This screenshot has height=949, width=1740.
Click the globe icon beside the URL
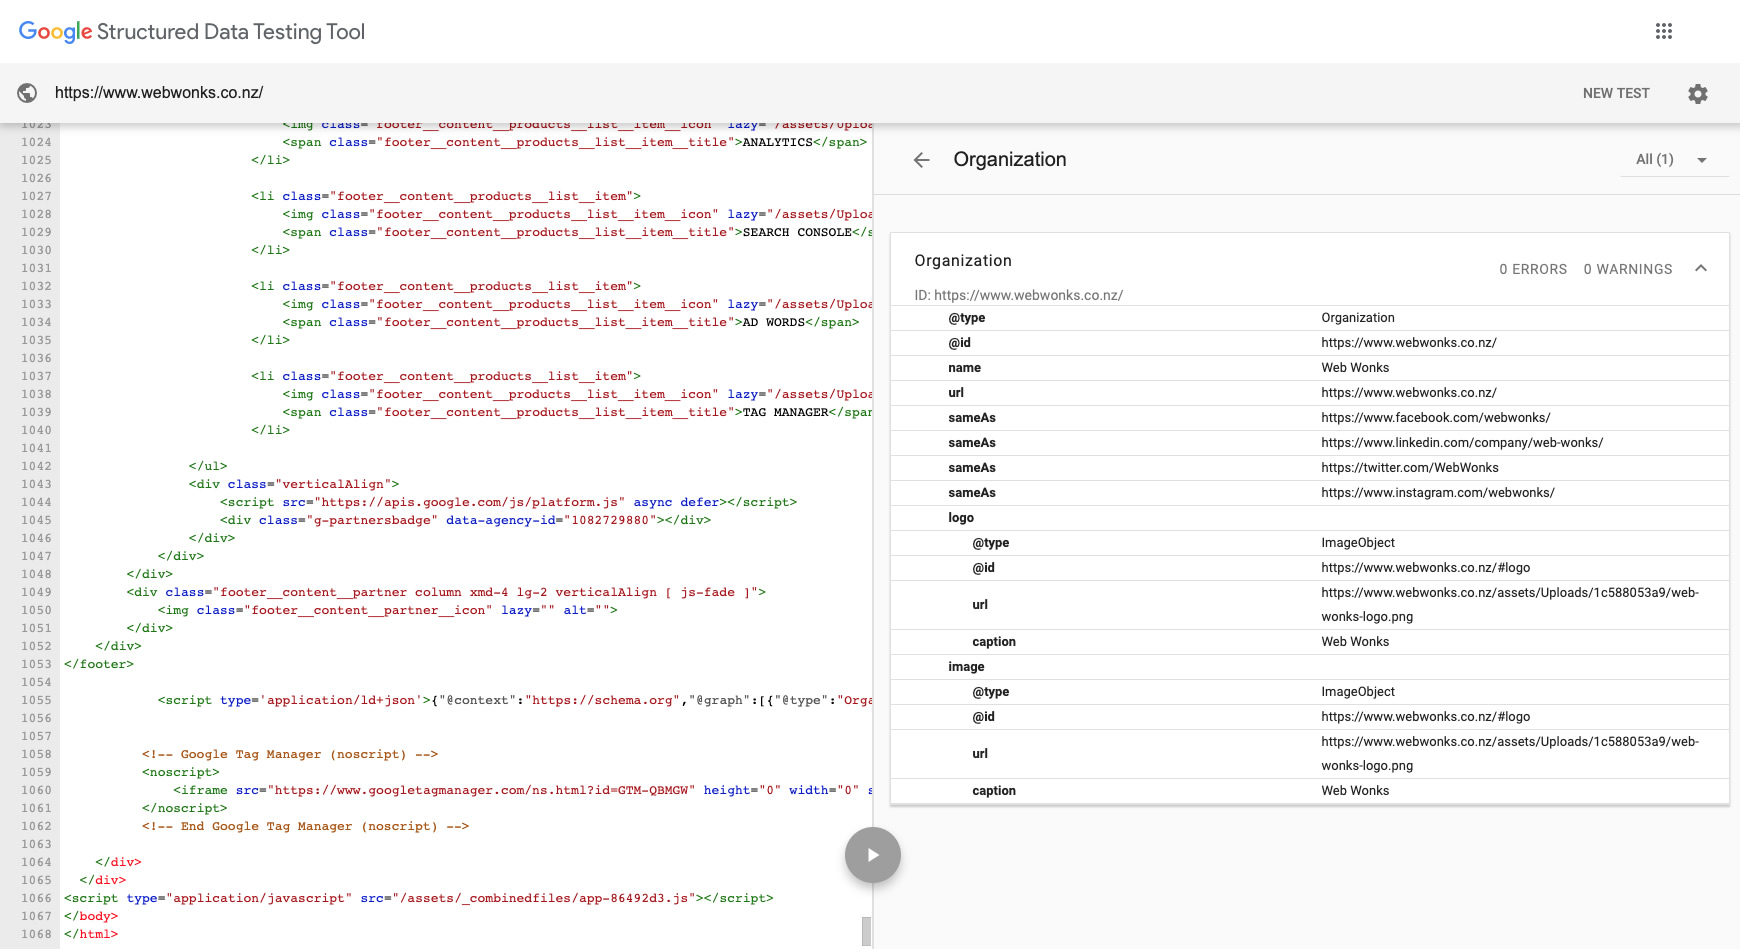tap(28, 93)
